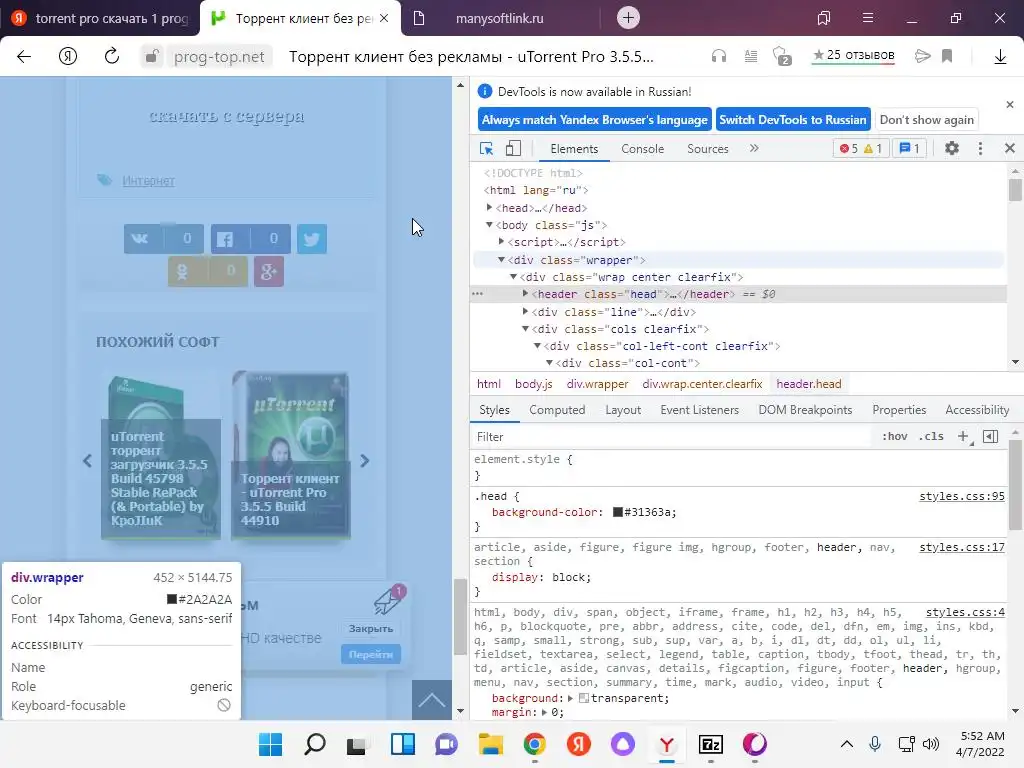The height and width of the screenshot is (768, 1024).
Task: Toggle the :hov element state panel
Action: coord(895,436)
